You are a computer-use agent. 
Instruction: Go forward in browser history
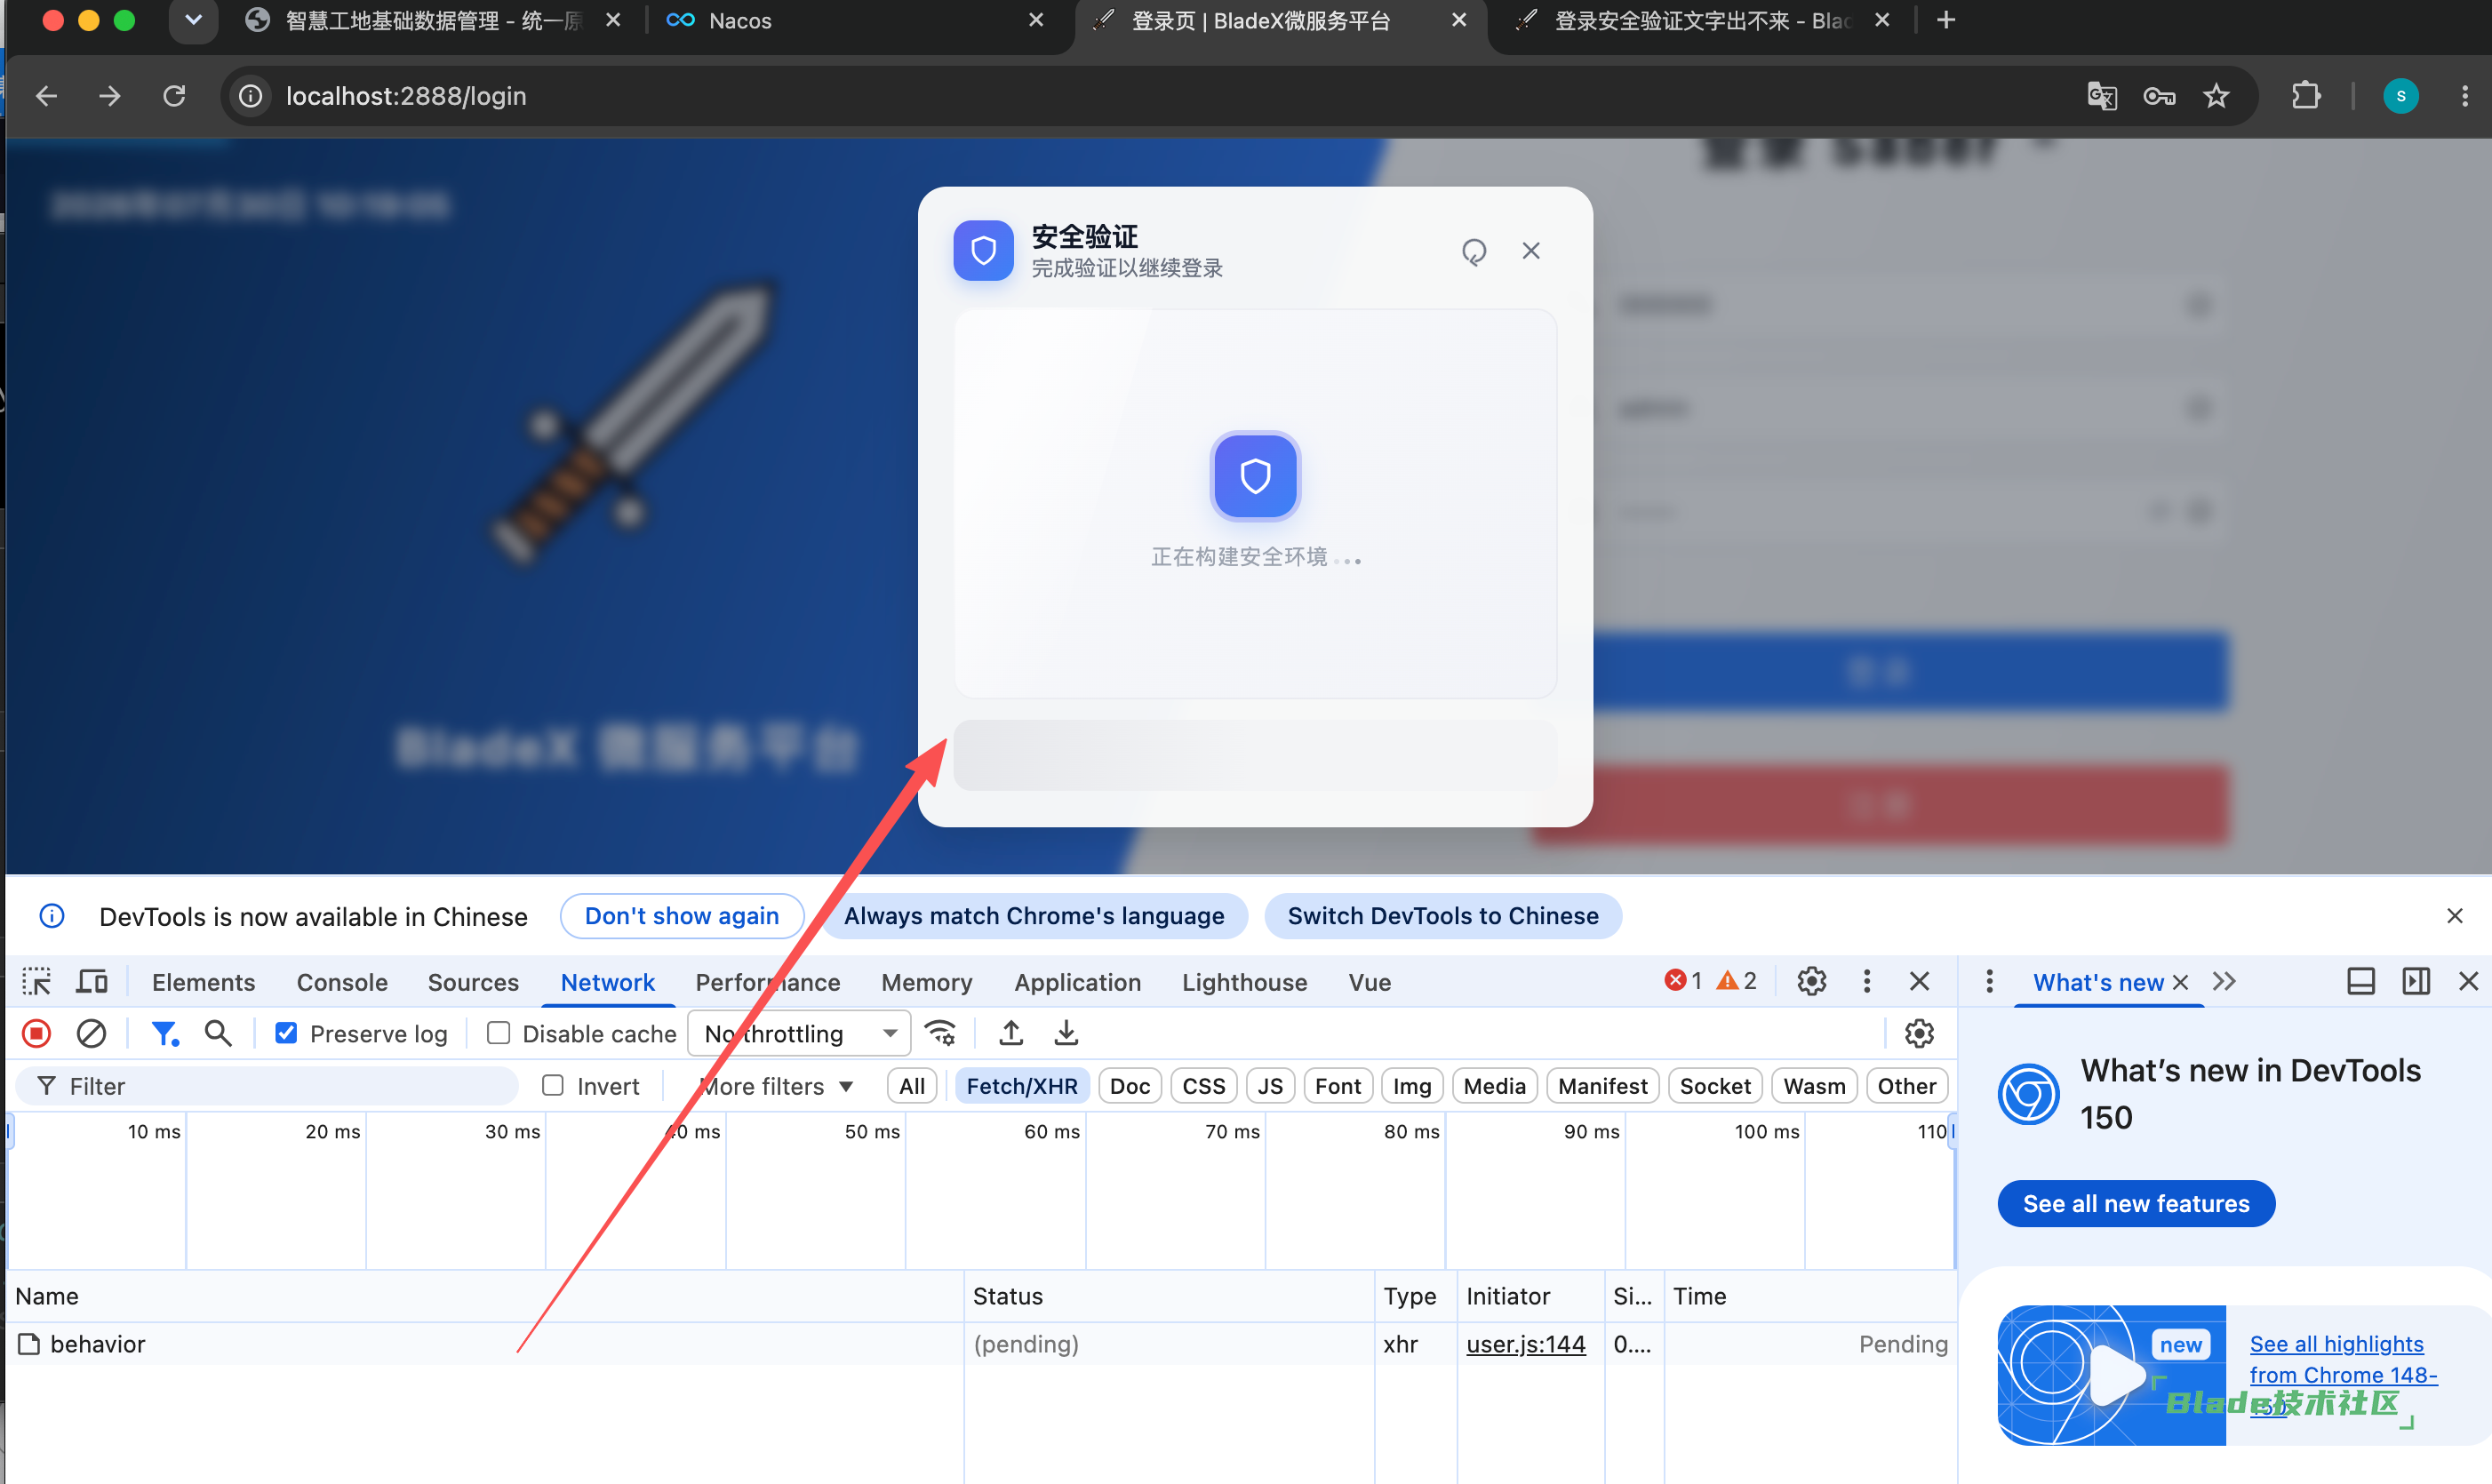point(110,96)
